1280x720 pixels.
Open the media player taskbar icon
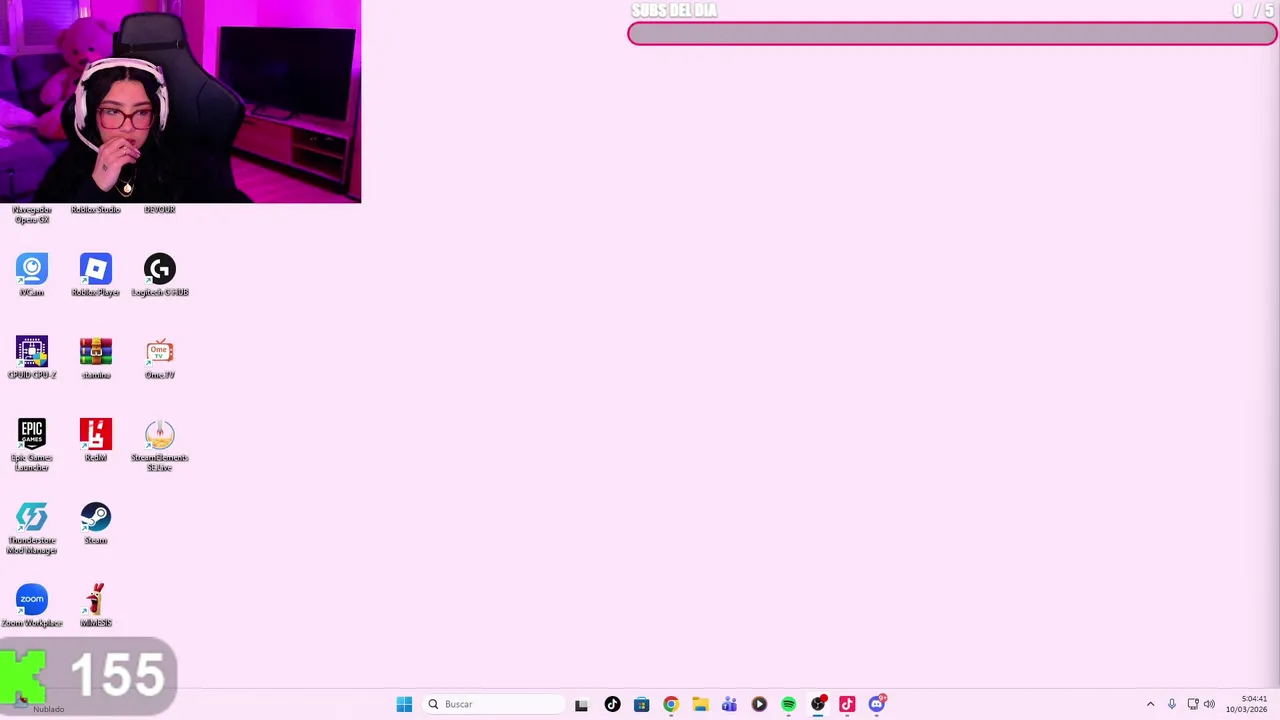pos(759,704)
